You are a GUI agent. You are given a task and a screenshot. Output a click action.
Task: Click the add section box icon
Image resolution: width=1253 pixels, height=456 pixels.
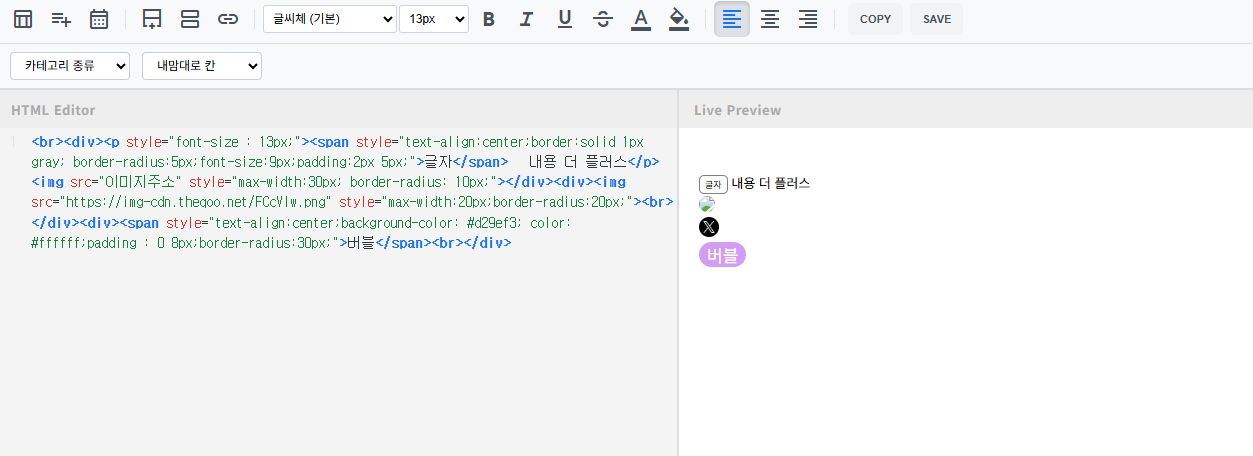152,19
